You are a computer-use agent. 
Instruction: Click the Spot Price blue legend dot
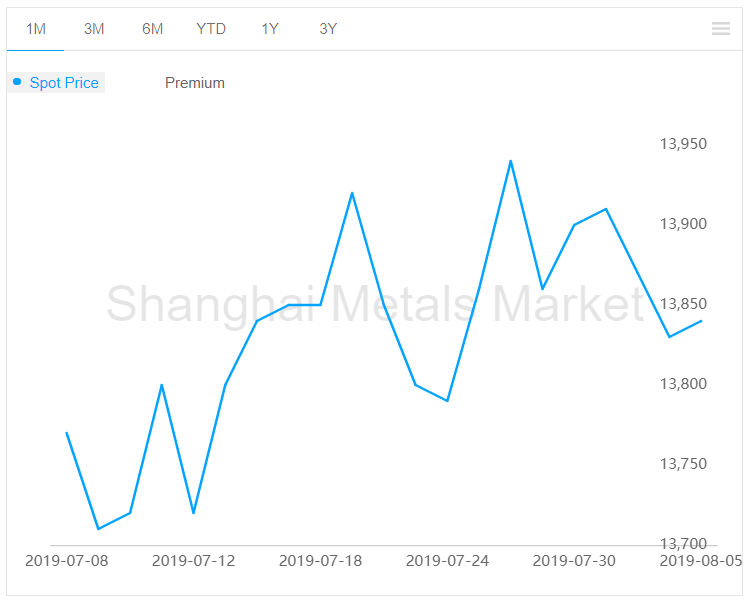(x=17, y=82)
